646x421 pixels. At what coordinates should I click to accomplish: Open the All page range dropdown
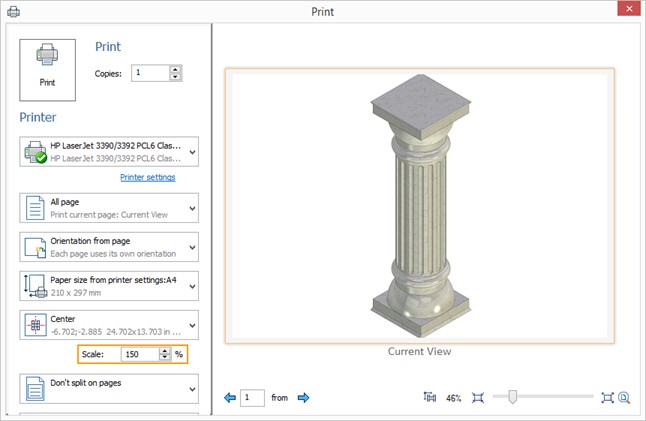[192, 208]
